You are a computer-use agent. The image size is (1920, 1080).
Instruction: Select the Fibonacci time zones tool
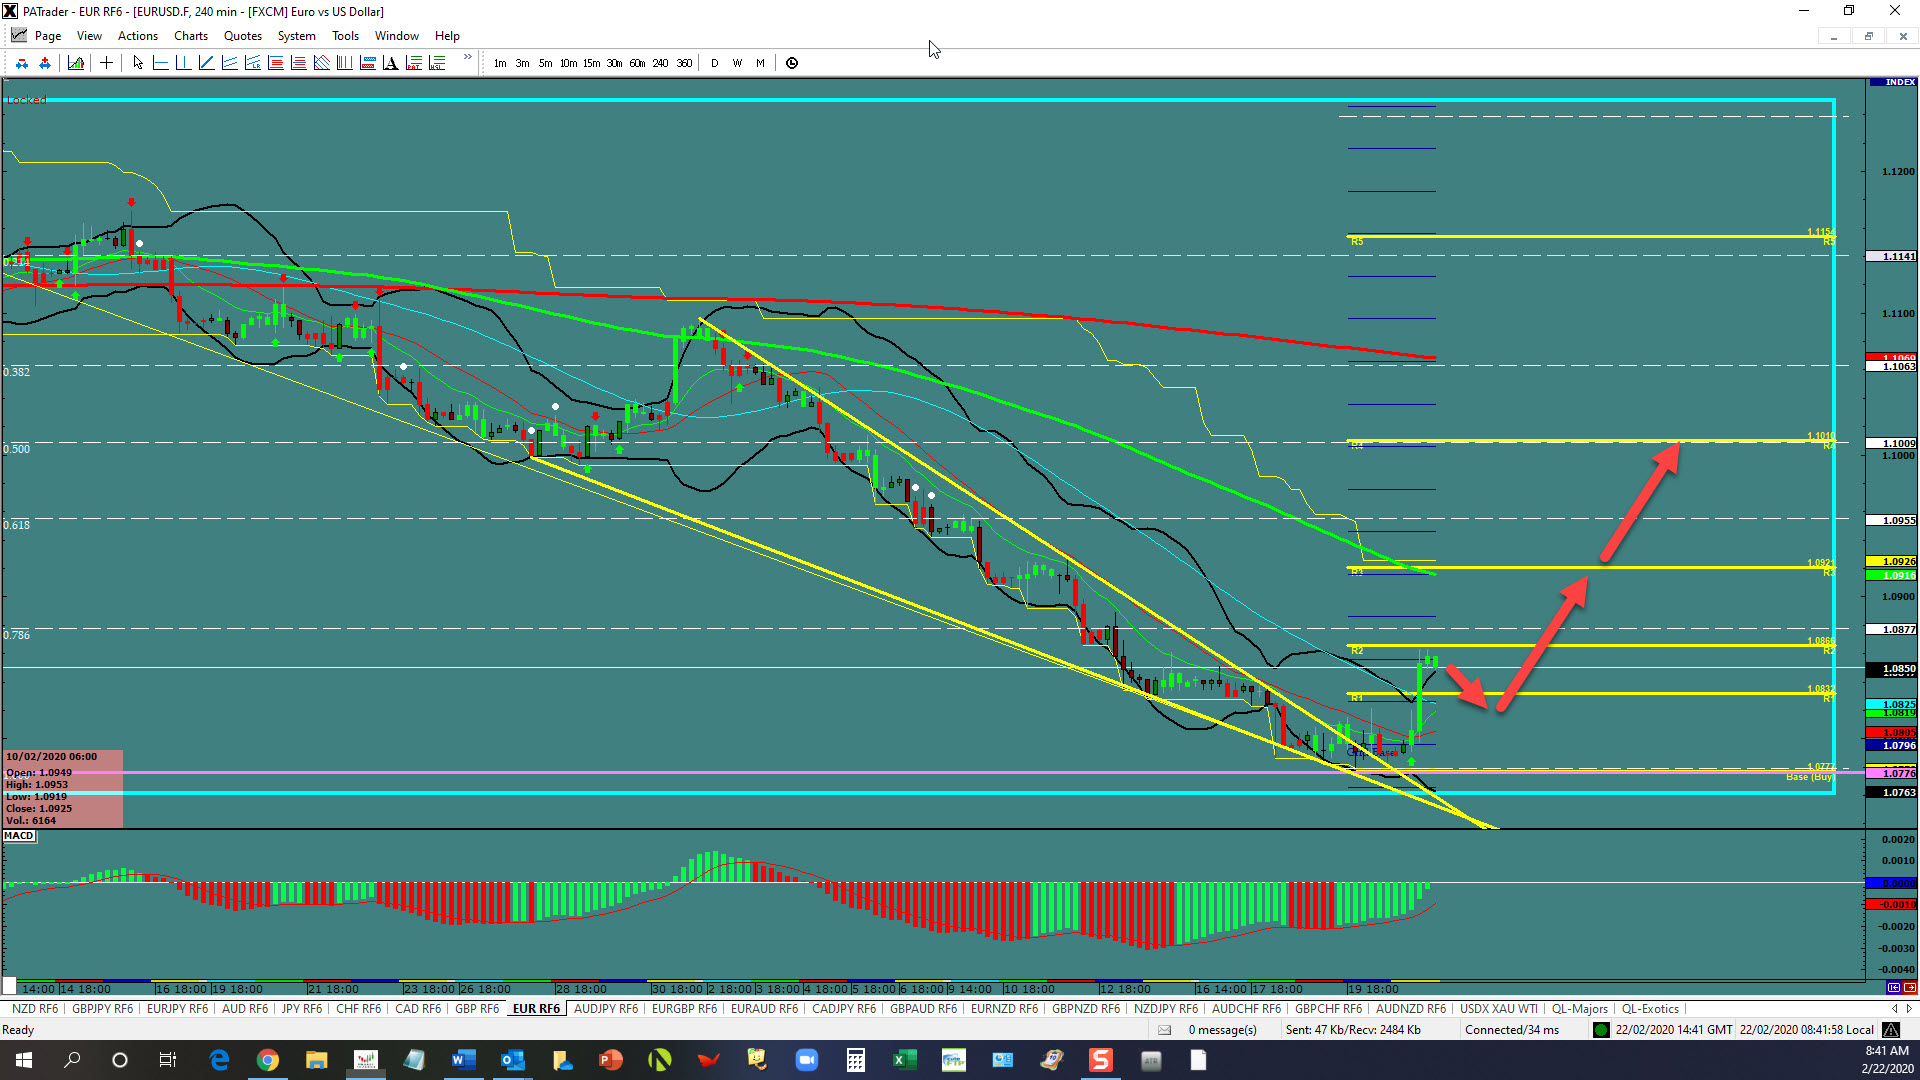[x=344, y=63]
